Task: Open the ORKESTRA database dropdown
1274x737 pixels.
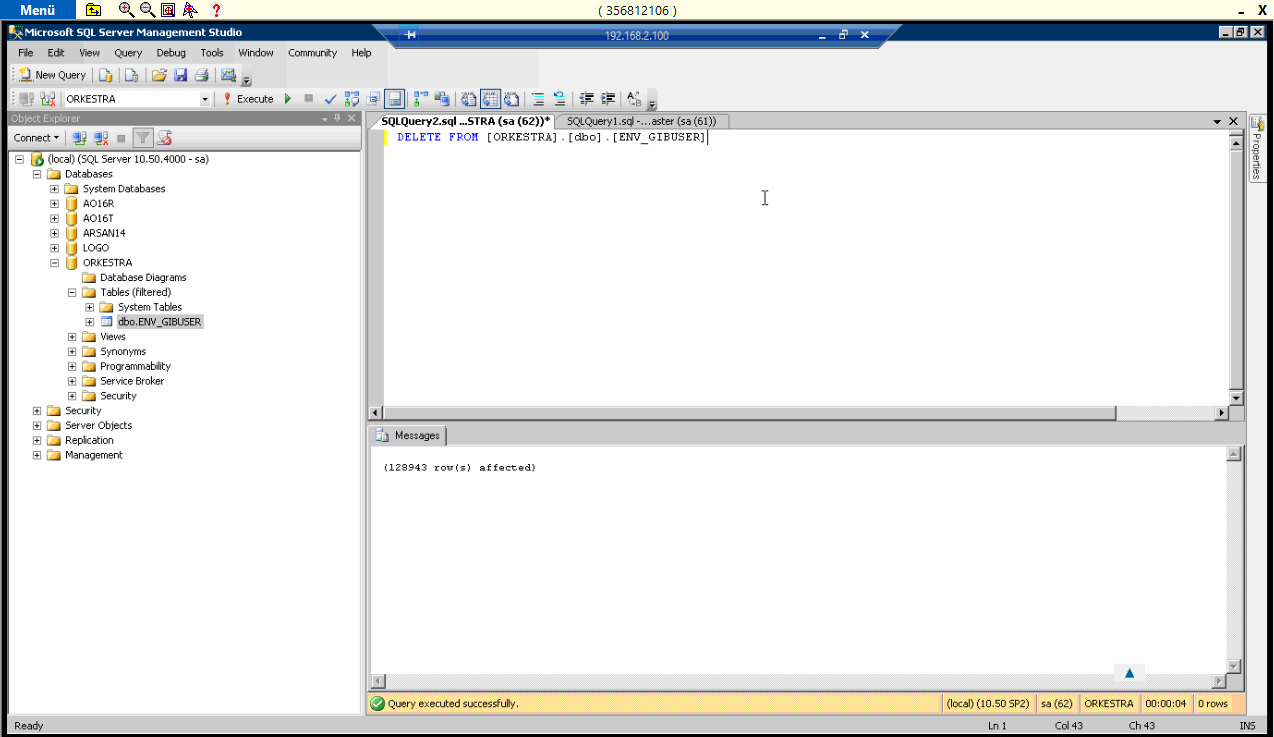Action: (205, 99)
